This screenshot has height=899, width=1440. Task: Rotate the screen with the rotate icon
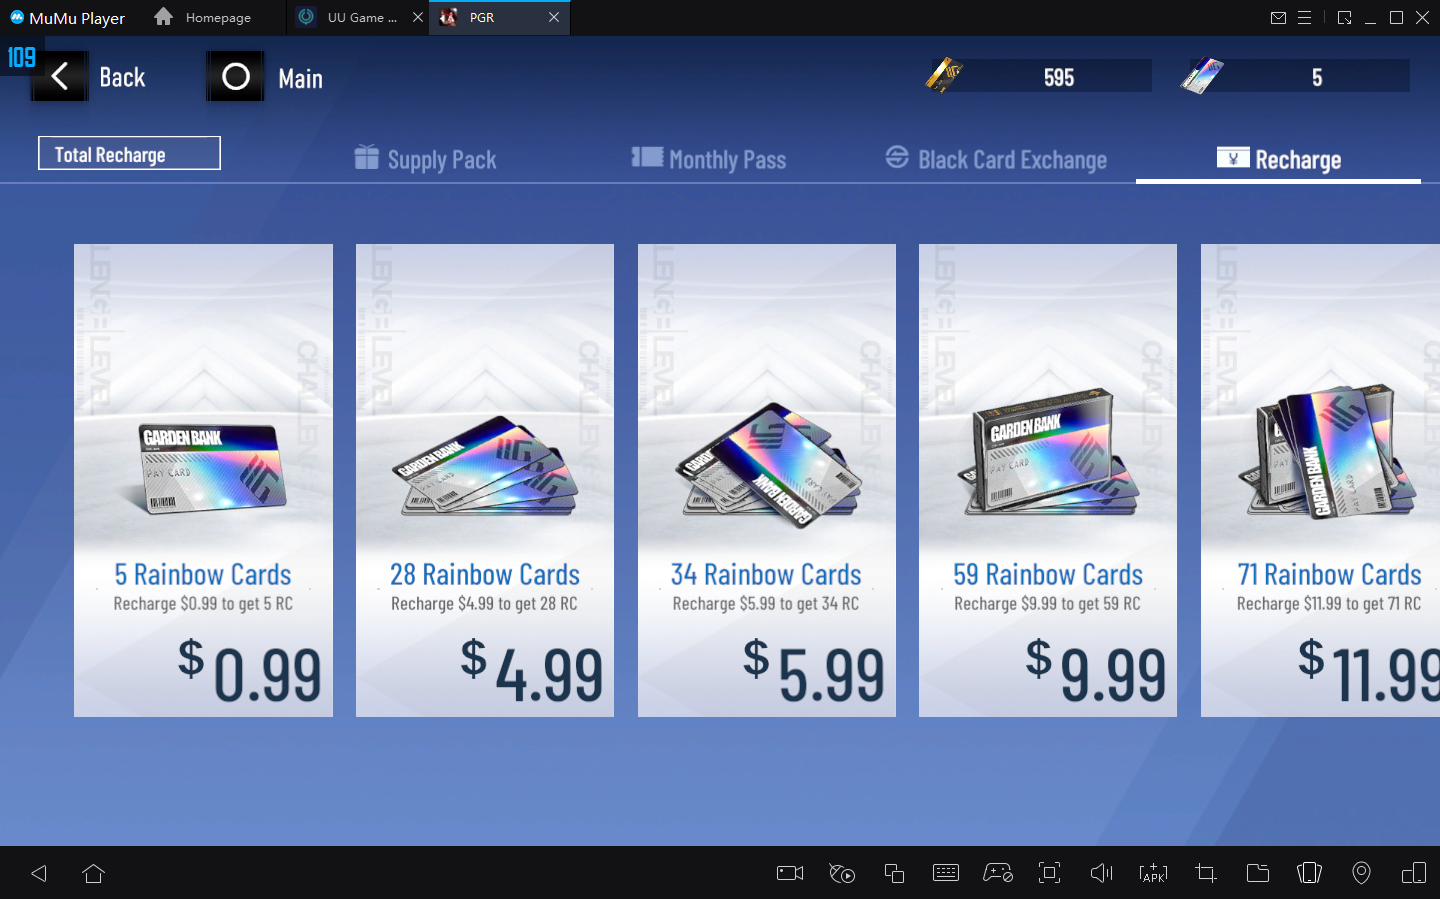click(x=1309, y=873)
